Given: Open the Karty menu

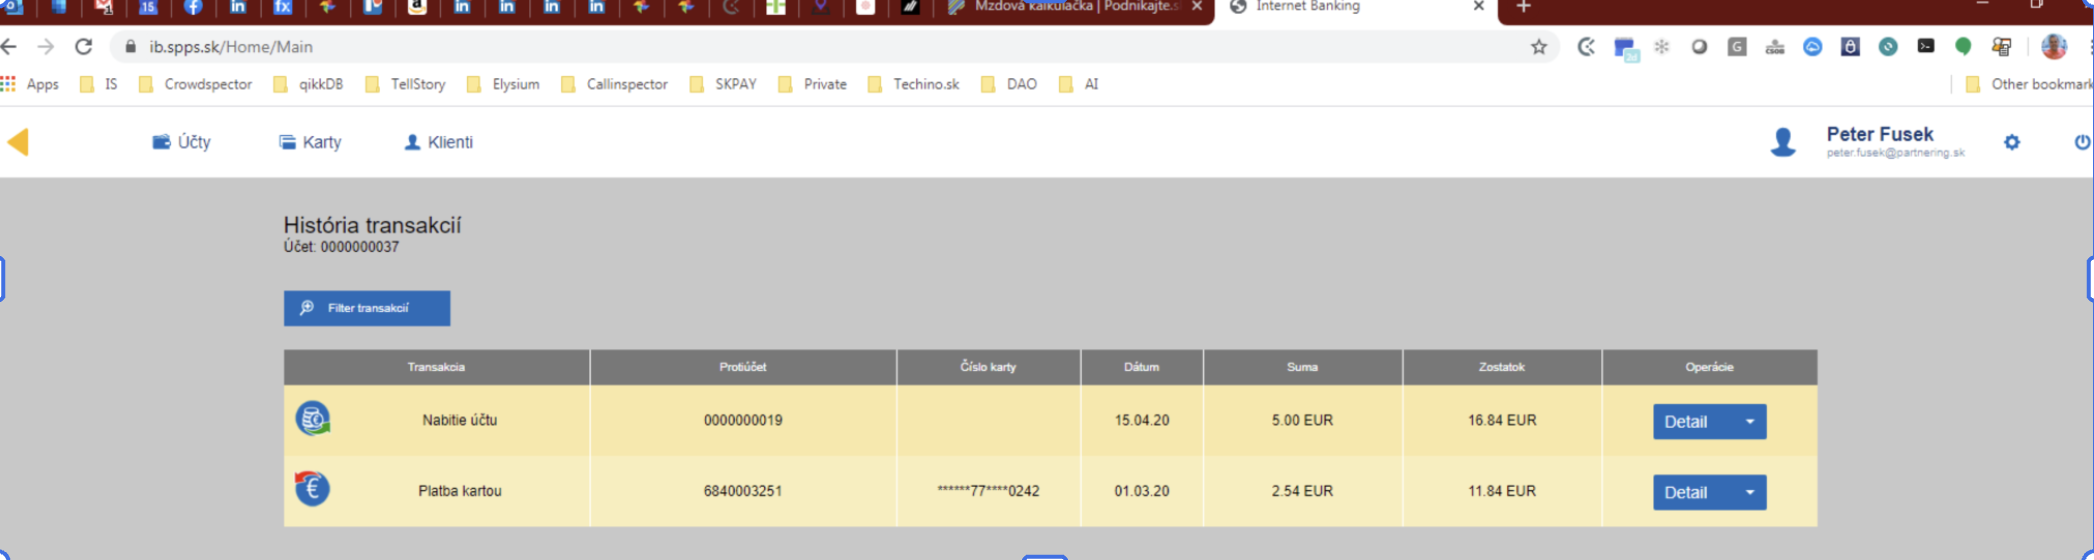Looking at the screenshot, I should coord(310,142).
